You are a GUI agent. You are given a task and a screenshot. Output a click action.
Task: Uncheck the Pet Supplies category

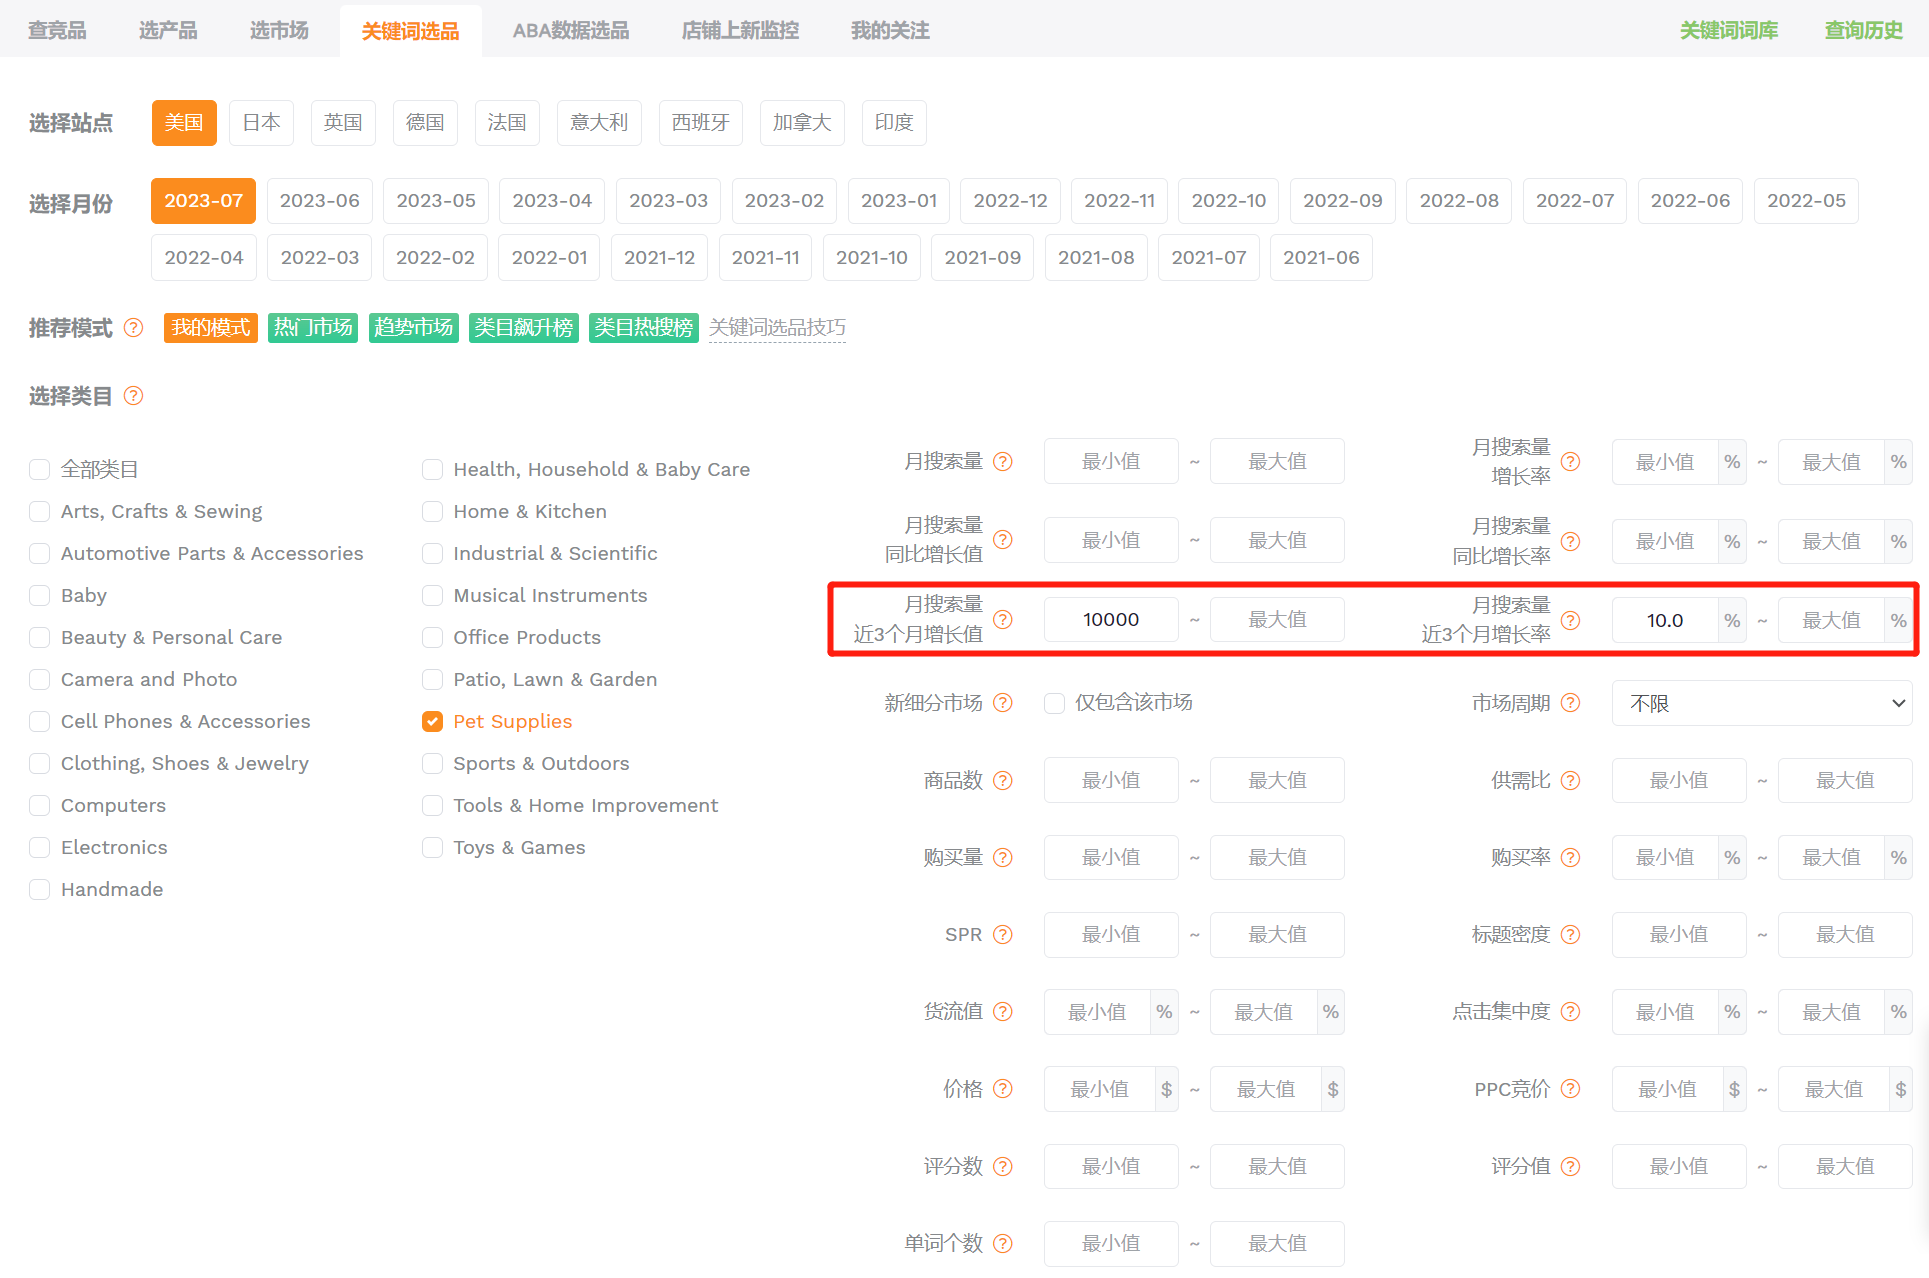click(x=432, y=722)
